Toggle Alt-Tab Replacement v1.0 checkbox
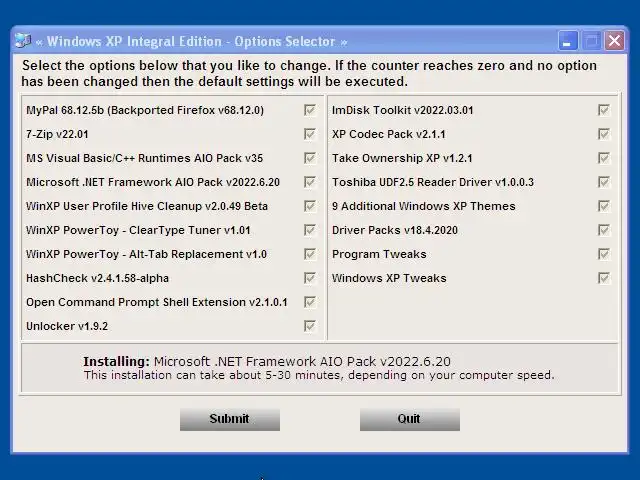The height and width of the screenshot is (480, 640). coord(310,254)
